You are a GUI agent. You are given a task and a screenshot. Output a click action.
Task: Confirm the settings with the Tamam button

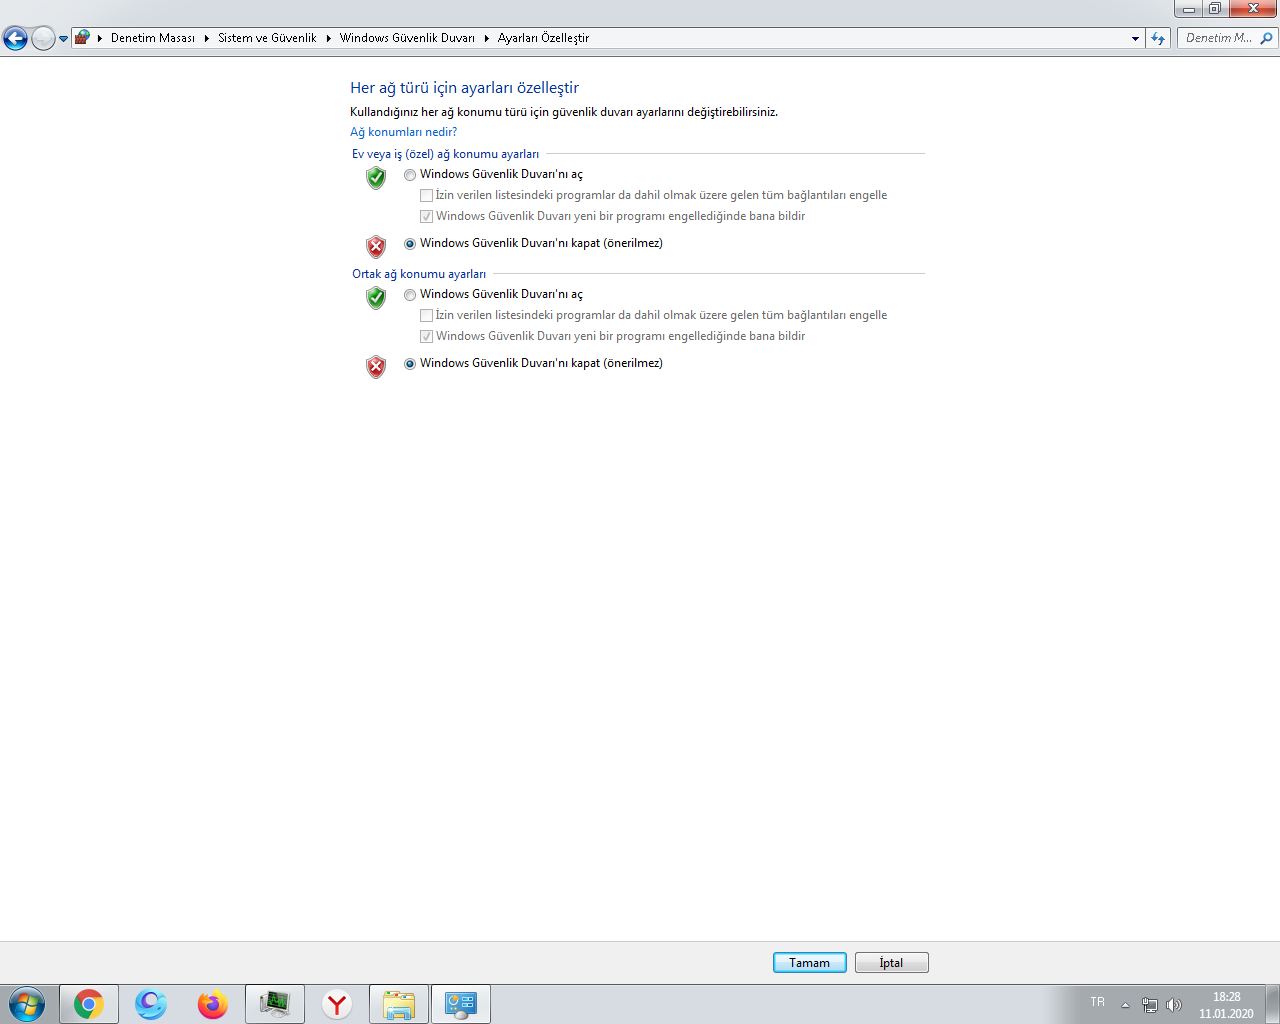[x=810, y=963]
